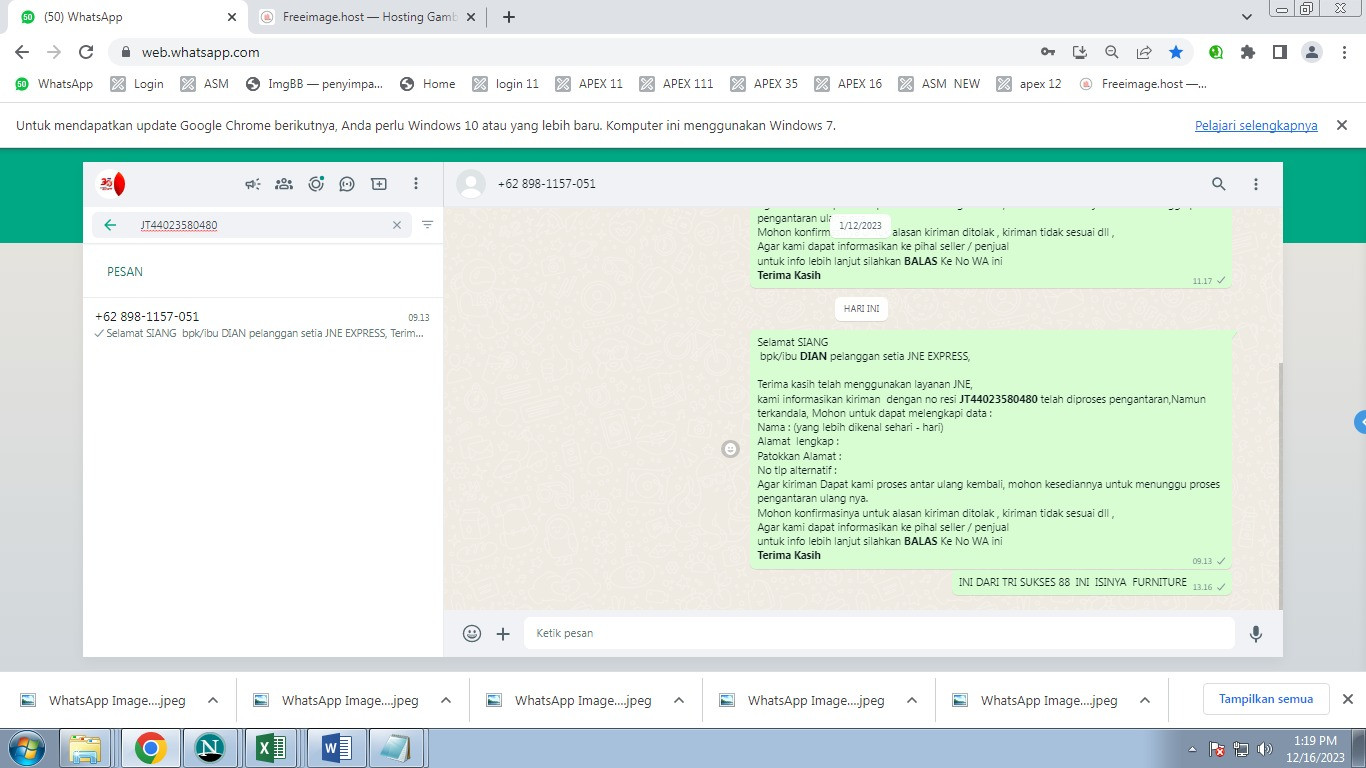Install the app from address bar icon

(x=1079, y=52)
